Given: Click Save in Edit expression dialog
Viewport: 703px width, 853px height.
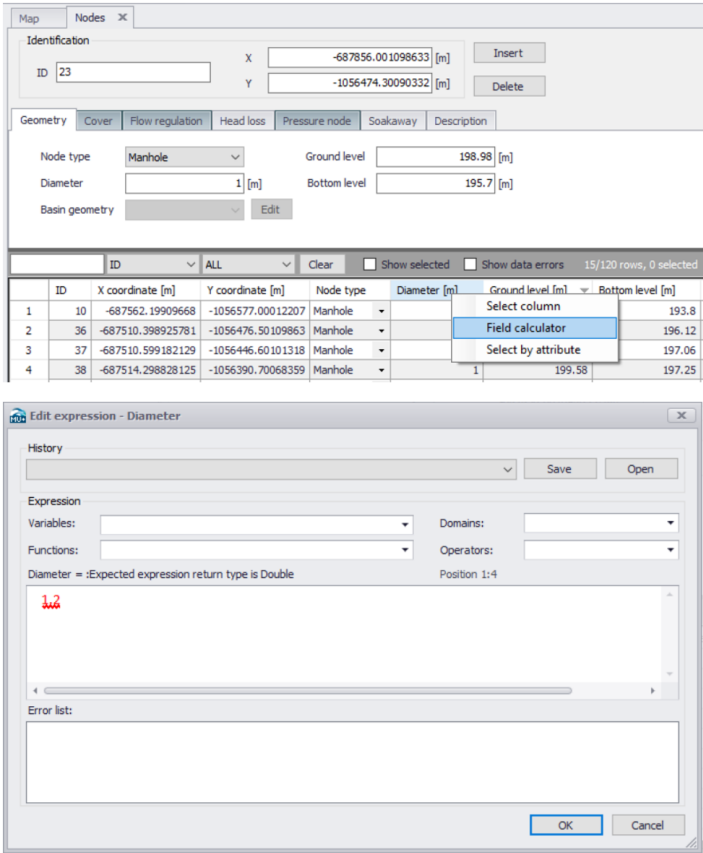Looking at the screenshot, I should click(560, 469).
